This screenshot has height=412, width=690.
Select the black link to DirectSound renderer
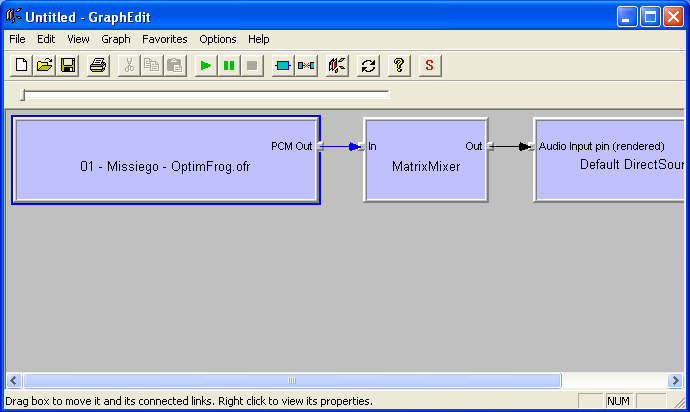tap(511, 147)
